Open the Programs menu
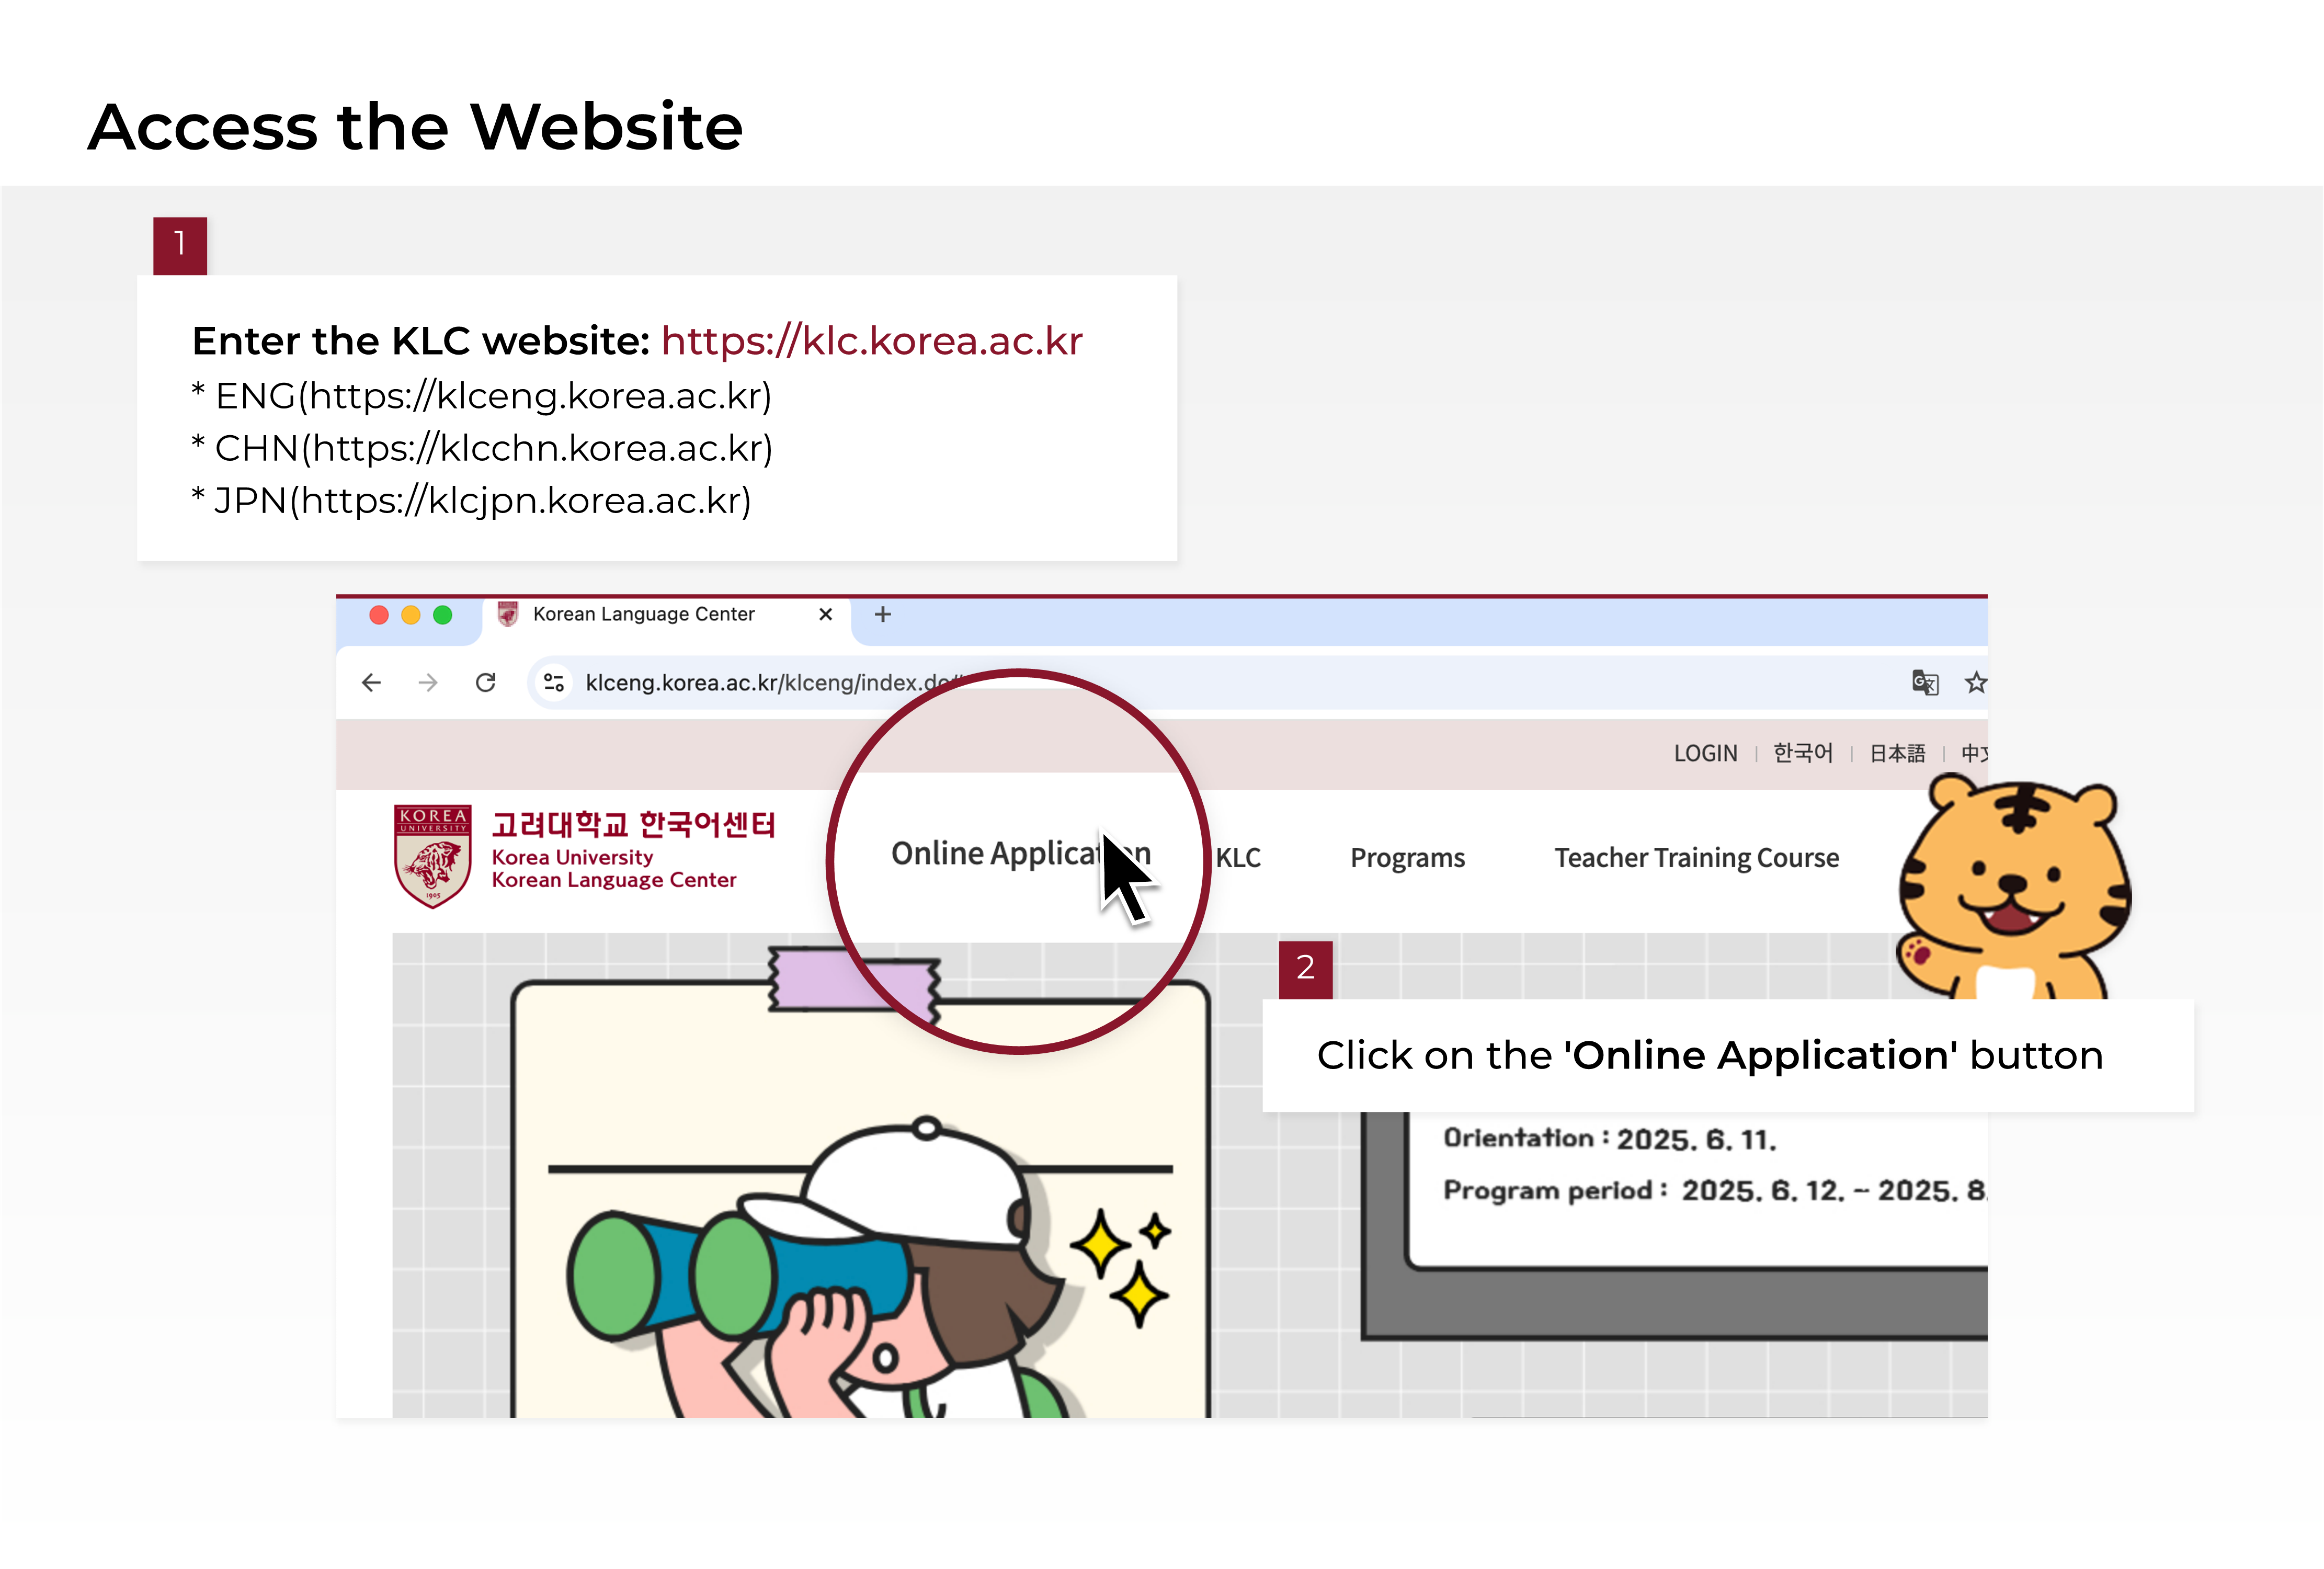The width and height of the screenshot is (2324, 1569). click(1407, 858)
